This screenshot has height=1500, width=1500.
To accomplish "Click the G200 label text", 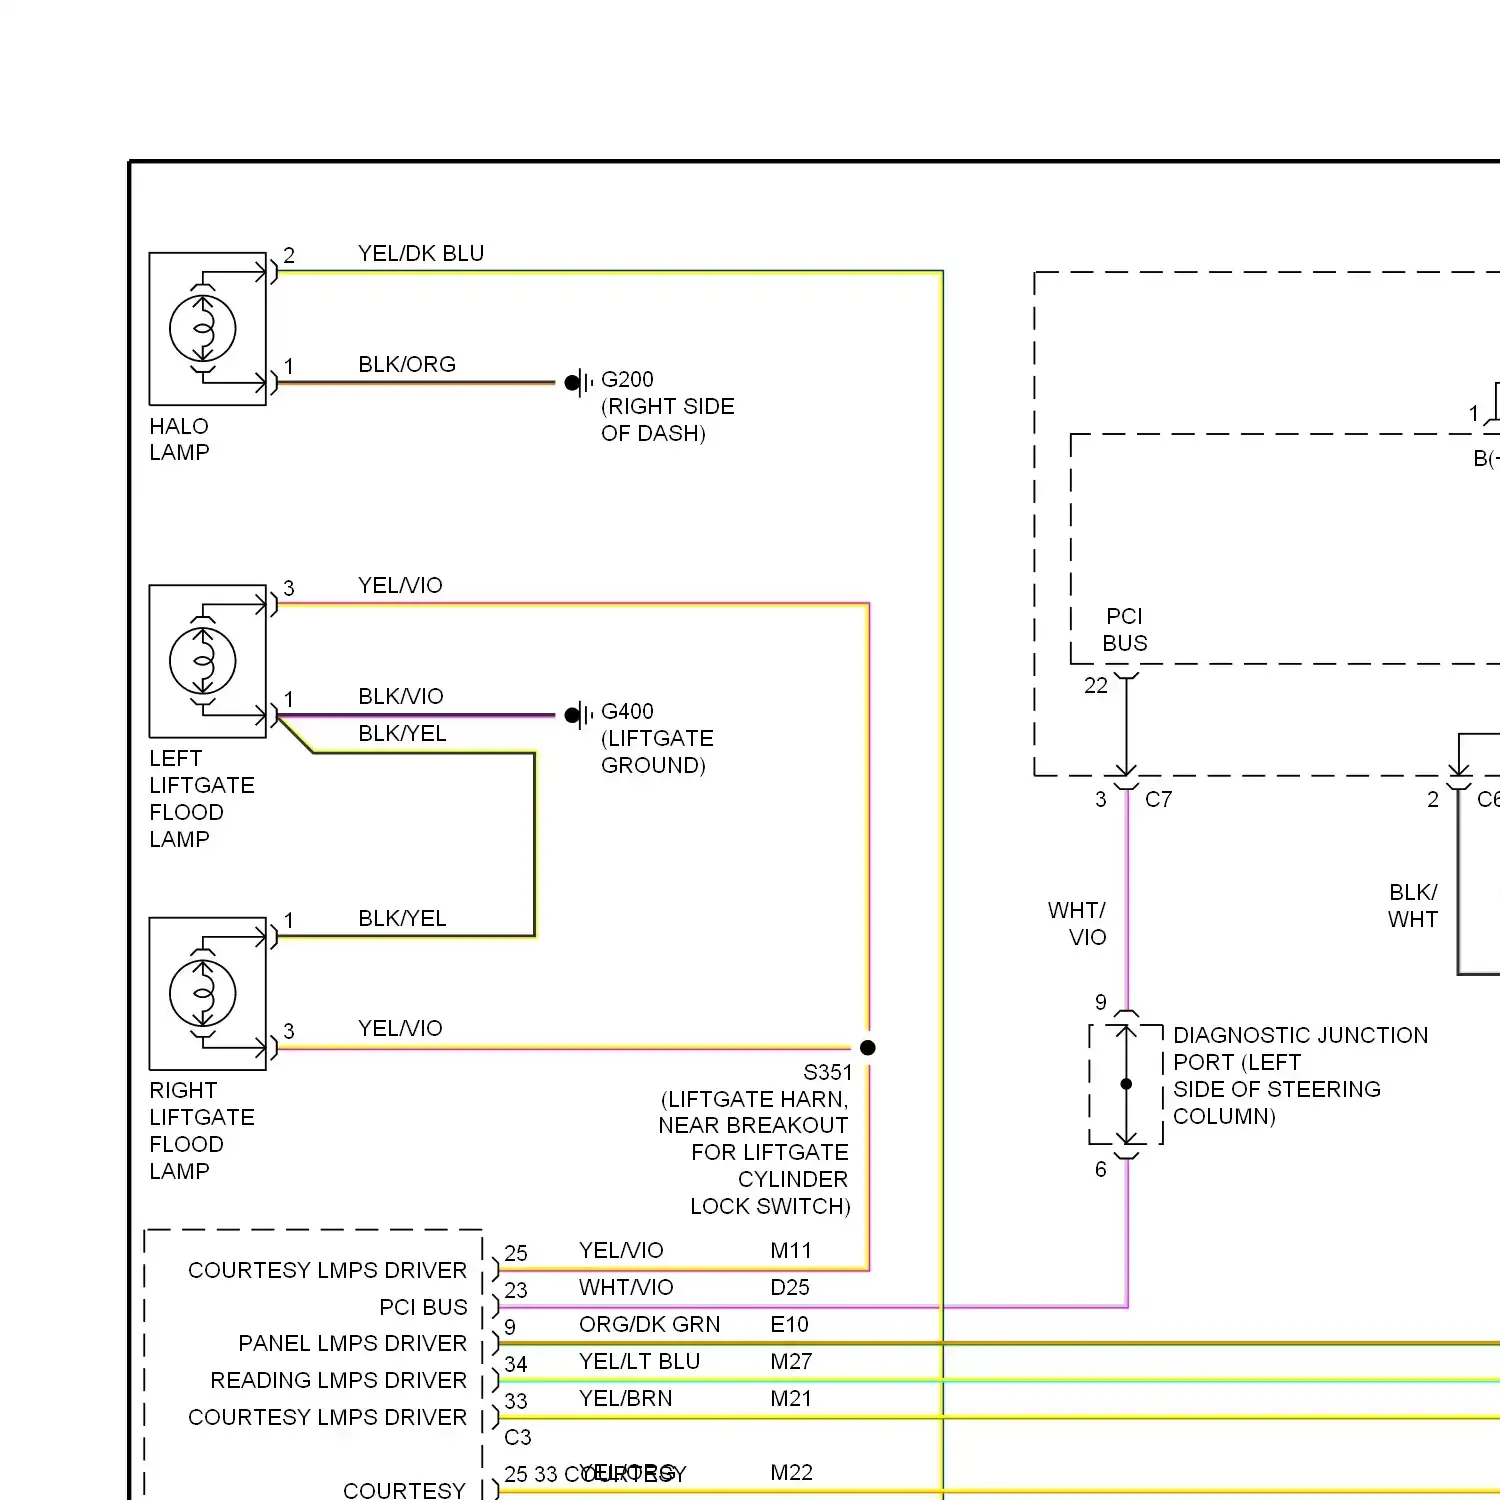I will (x=627, y=380).
